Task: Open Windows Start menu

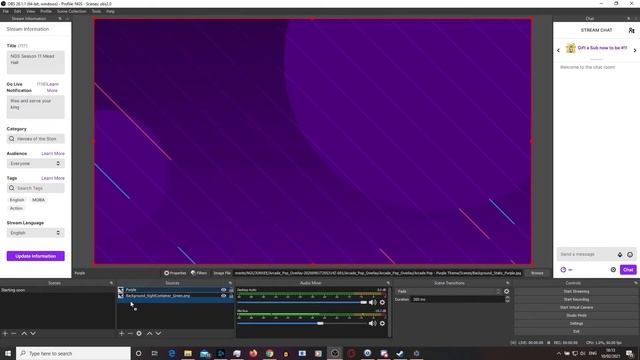Action: (x=8, y=353)
